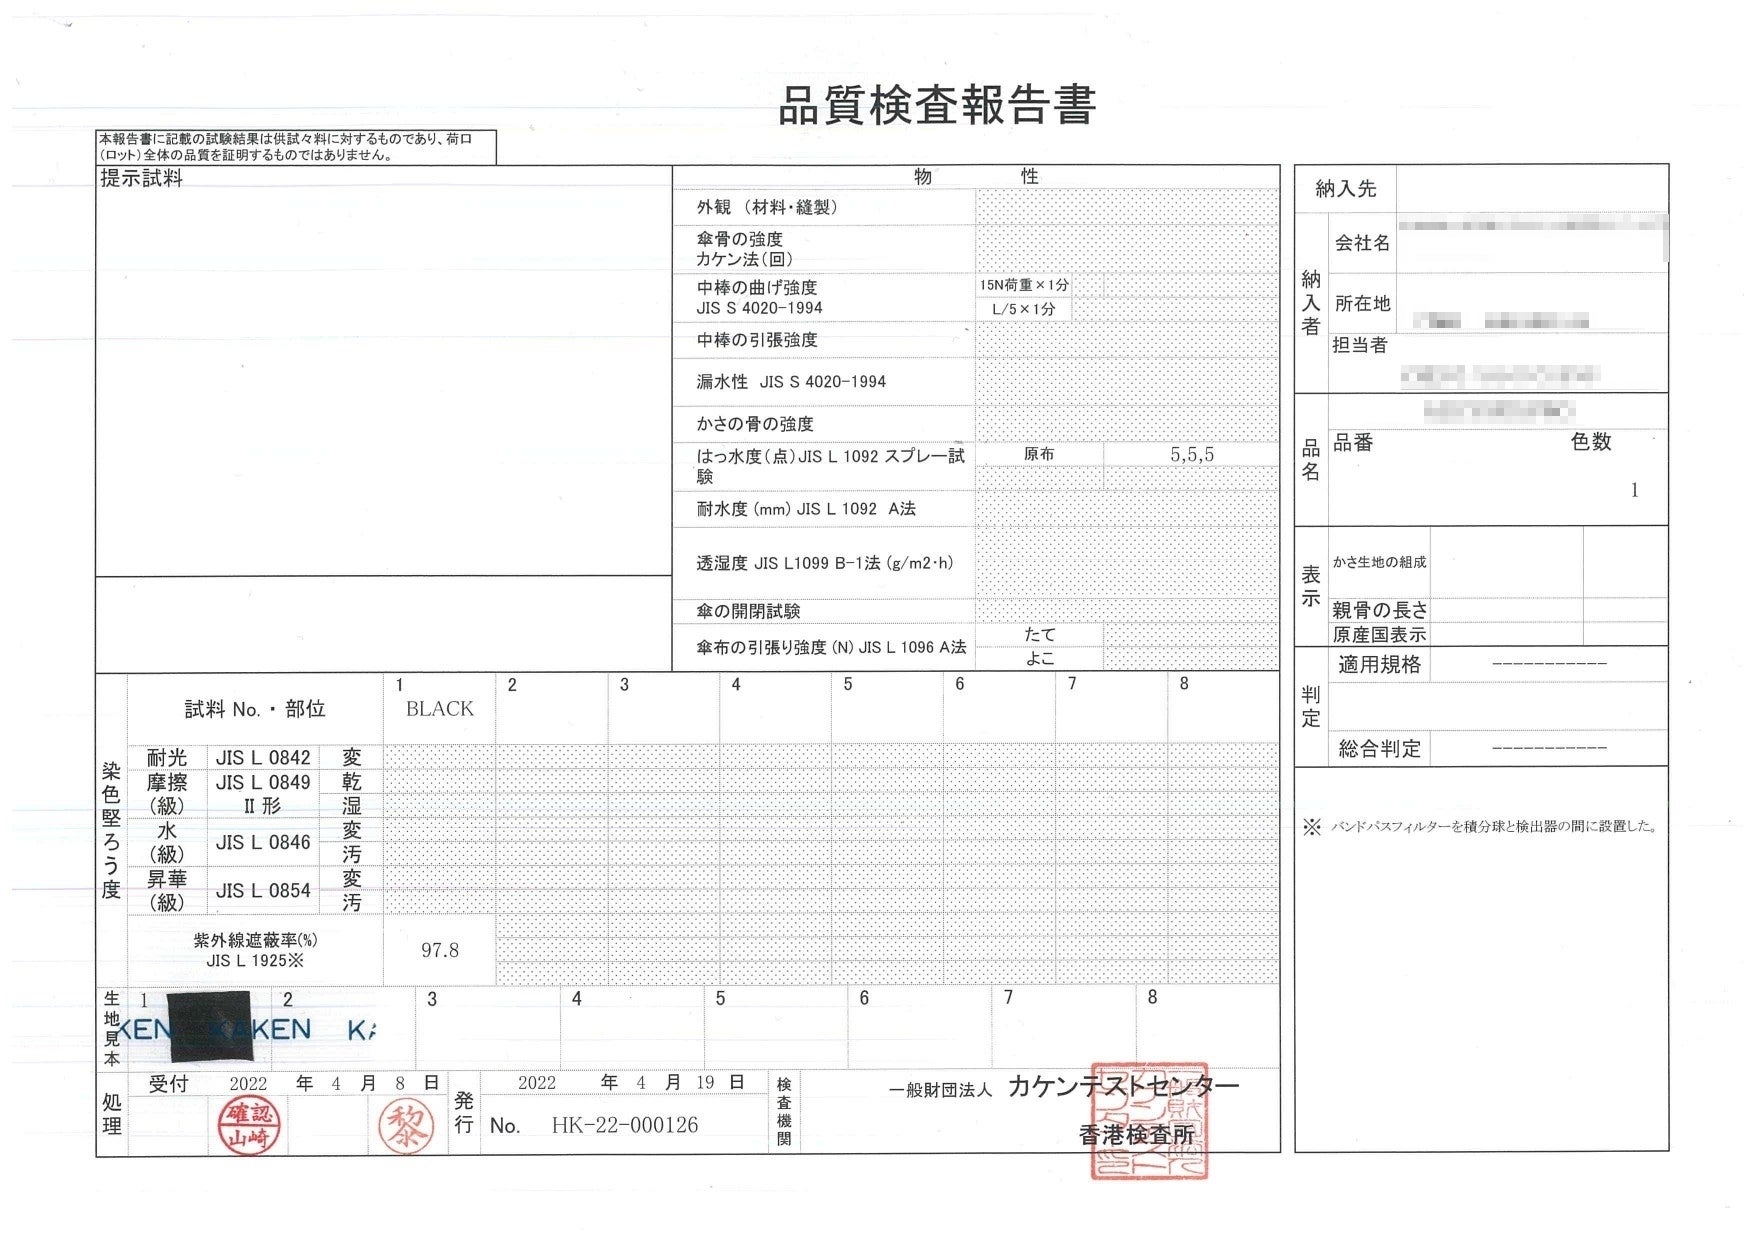Click the report number HK-22-000126
1755x1241 pixels.
(624, 1125)
